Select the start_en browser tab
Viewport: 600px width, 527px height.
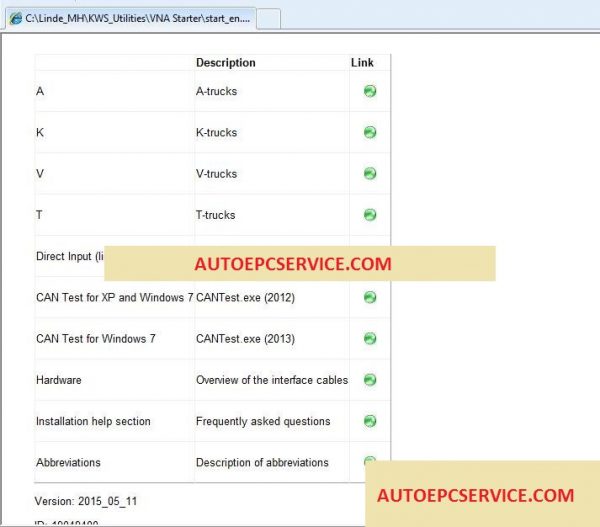click(130, 18)
